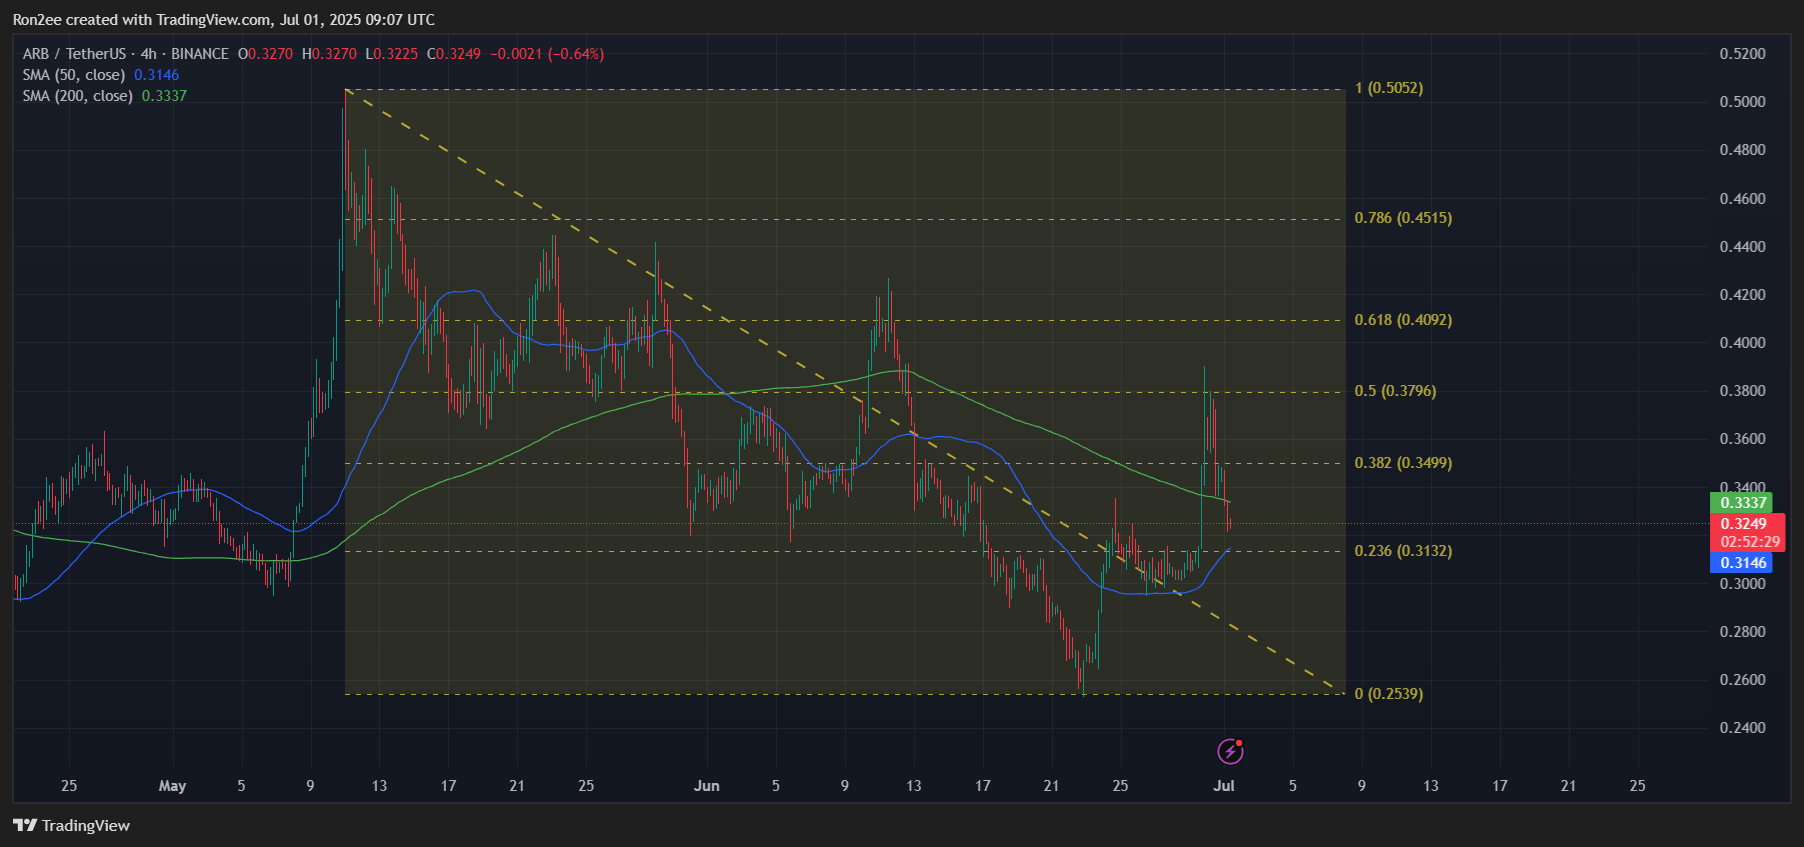This screenshot has height=847, width=1804.
Task: Click the SMA (50, close) indicator legend
Action: tap(74, 75)
